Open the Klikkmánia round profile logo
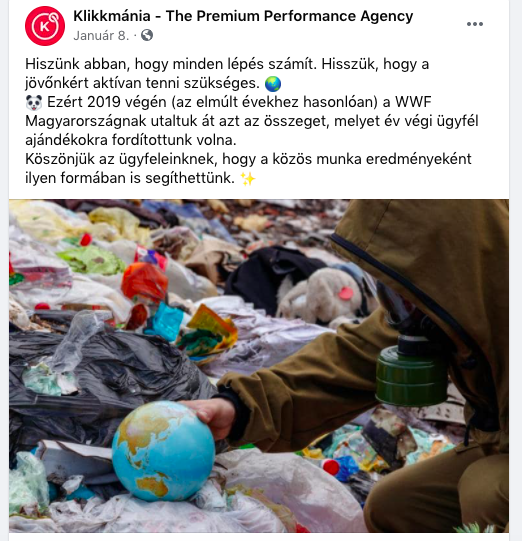The width and height of the screenshot is (522, 541). pyautogui.click(x=45, y=26)
